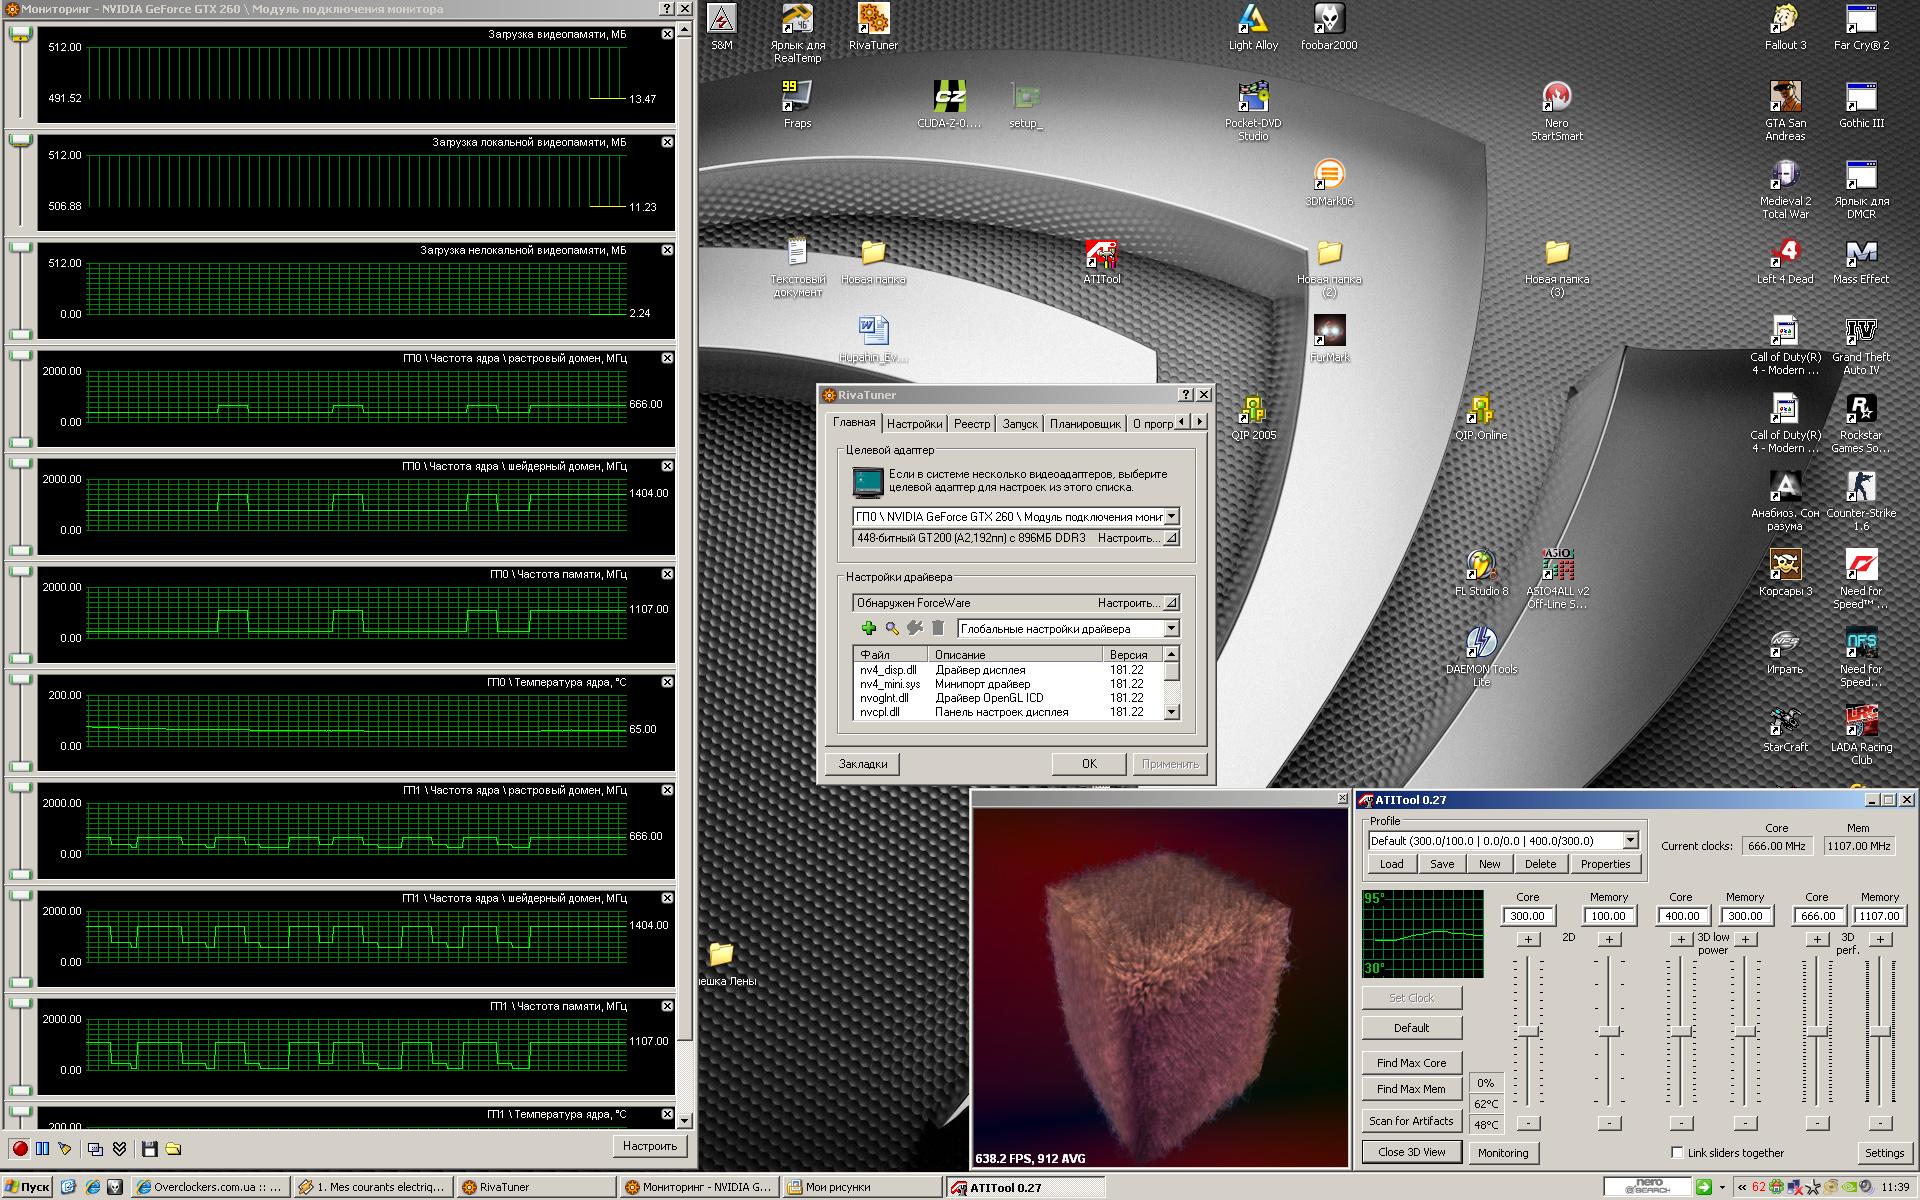Click the Scan for Artifacts button
This screenshot has width=1920, height=1200.
(x=1411, y=1120)
